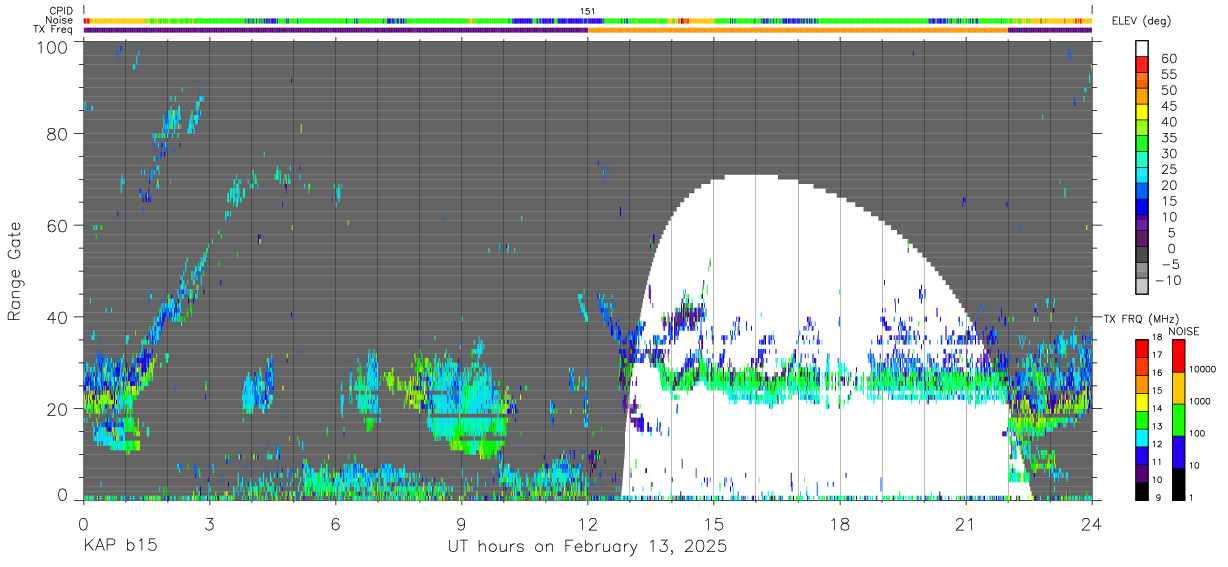Click the 55 label on the ELEV color bar
The width and height of the screenshot is (1228, 567).
tap(1168, 74)
